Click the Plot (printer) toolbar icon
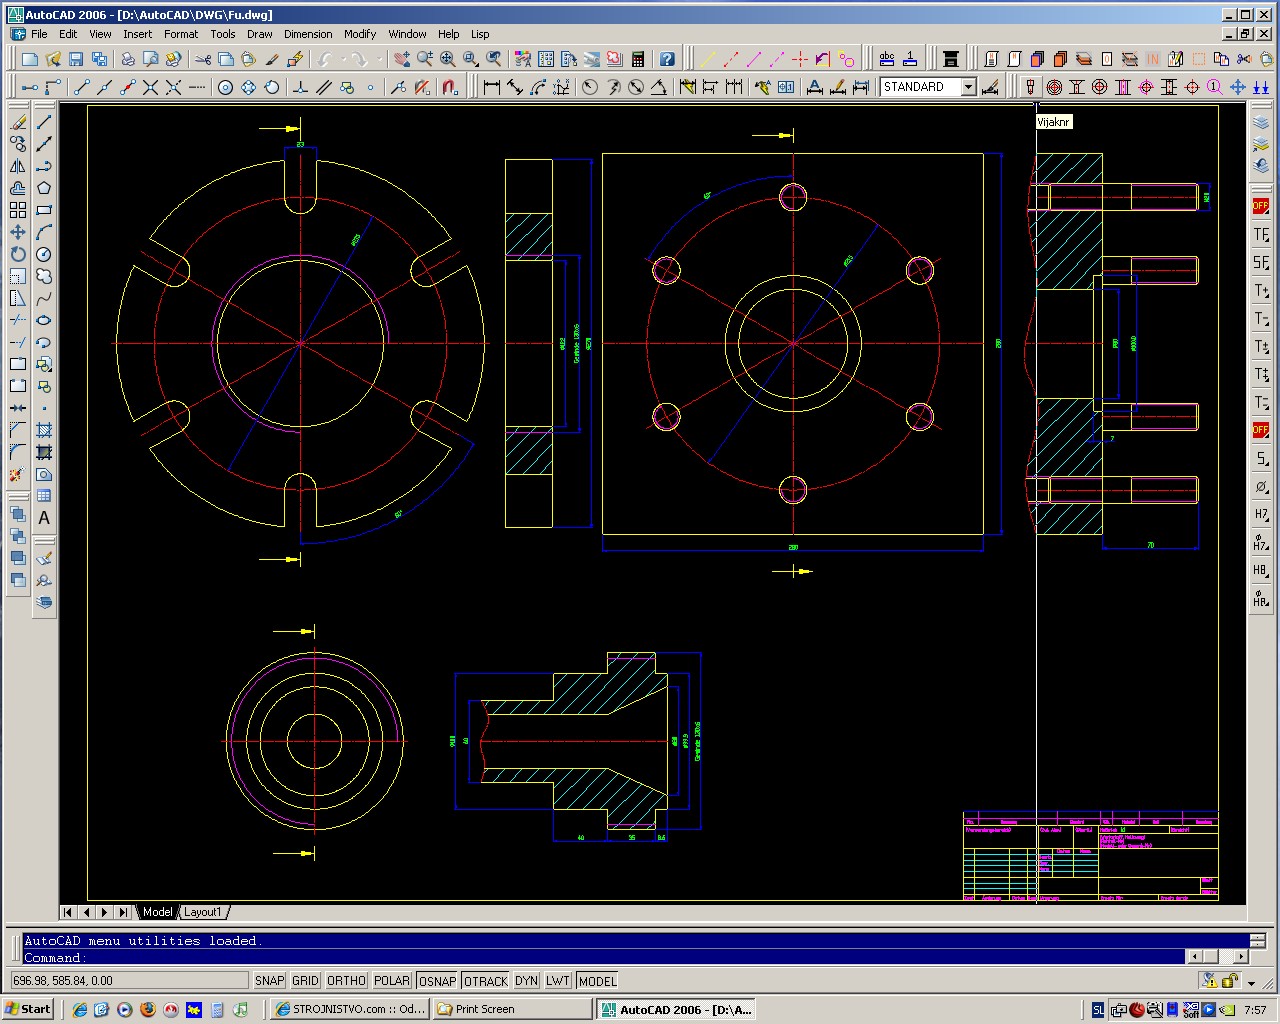This screenshot has height=1024, width=1280. click(x=128, y=59)
